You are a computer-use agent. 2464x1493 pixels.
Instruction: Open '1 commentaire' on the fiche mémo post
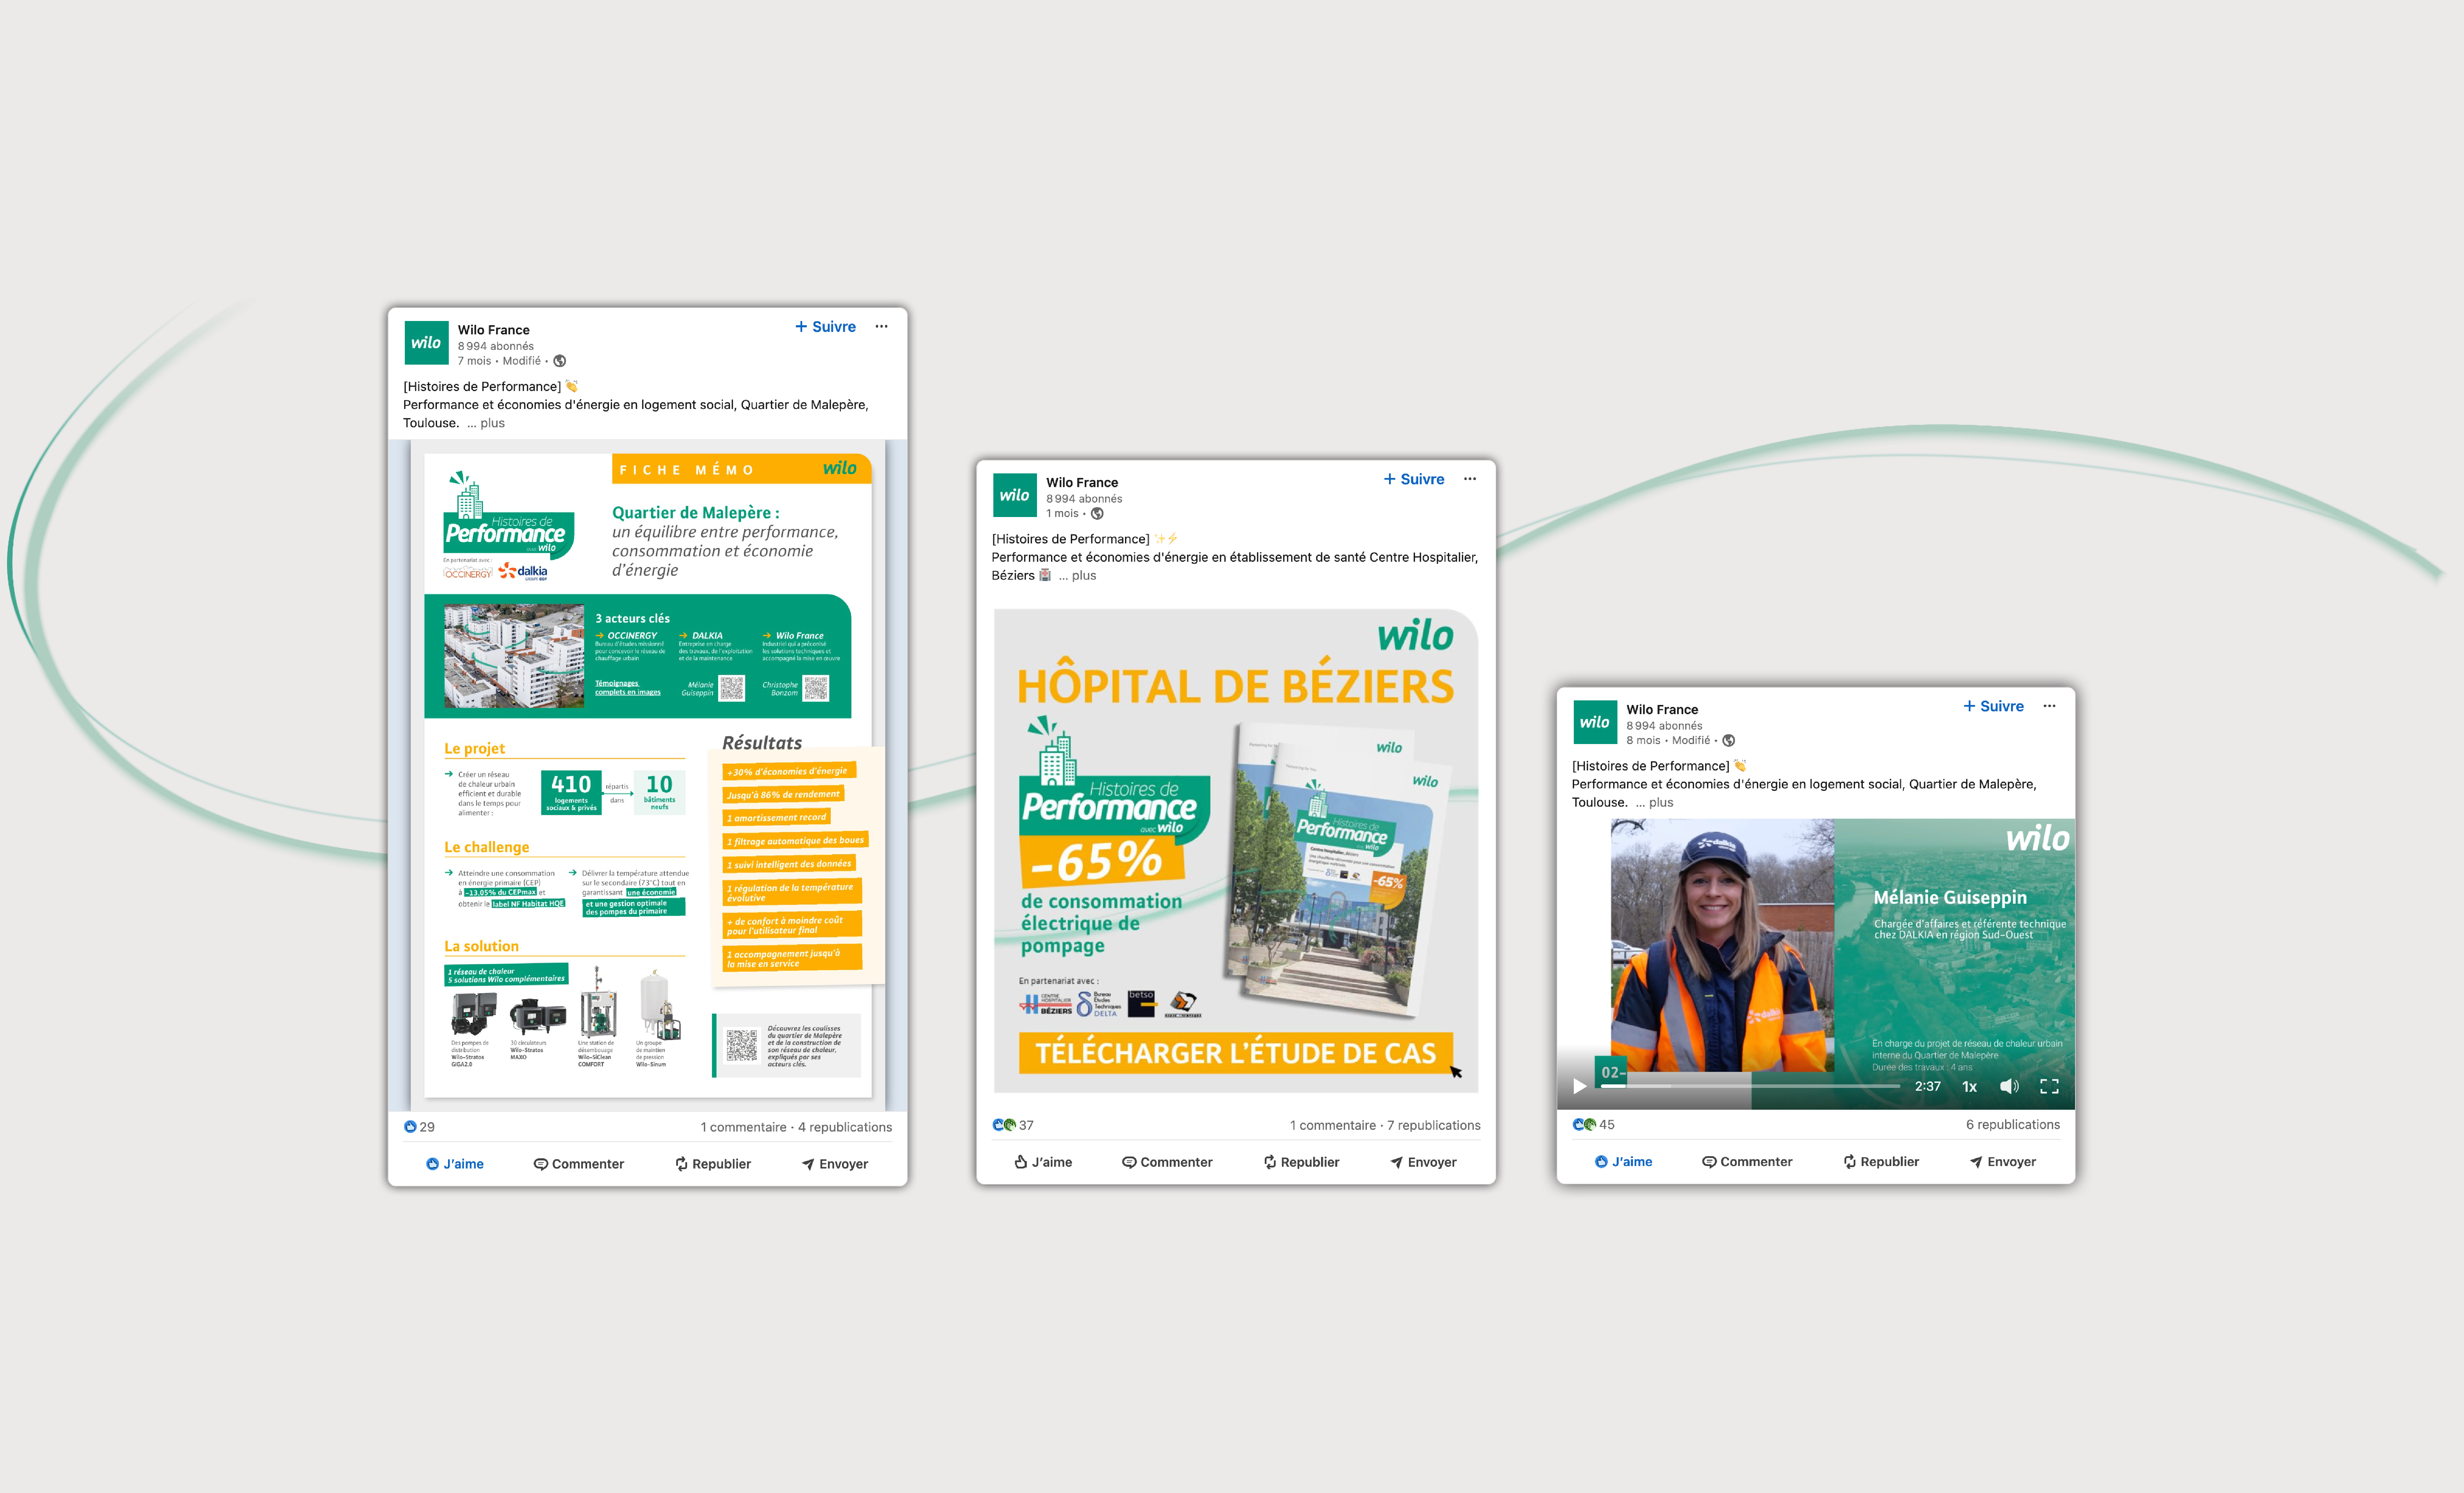tap(743, 1127)
